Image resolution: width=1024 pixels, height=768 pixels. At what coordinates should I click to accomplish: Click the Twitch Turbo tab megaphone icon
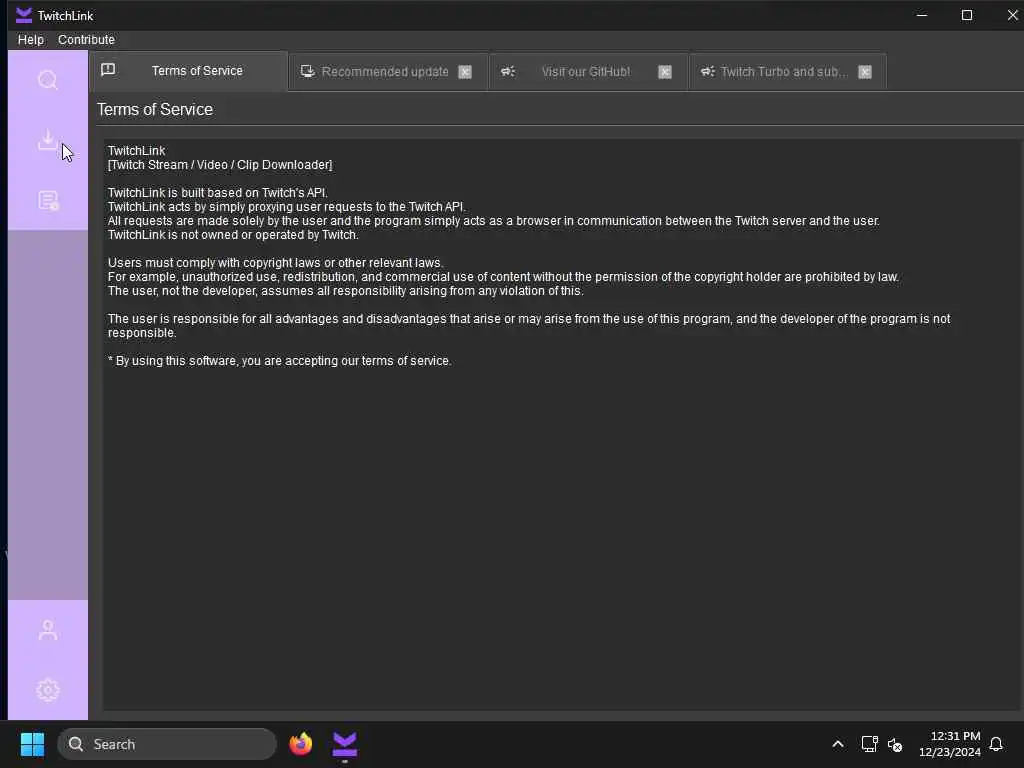click(708, 71)
